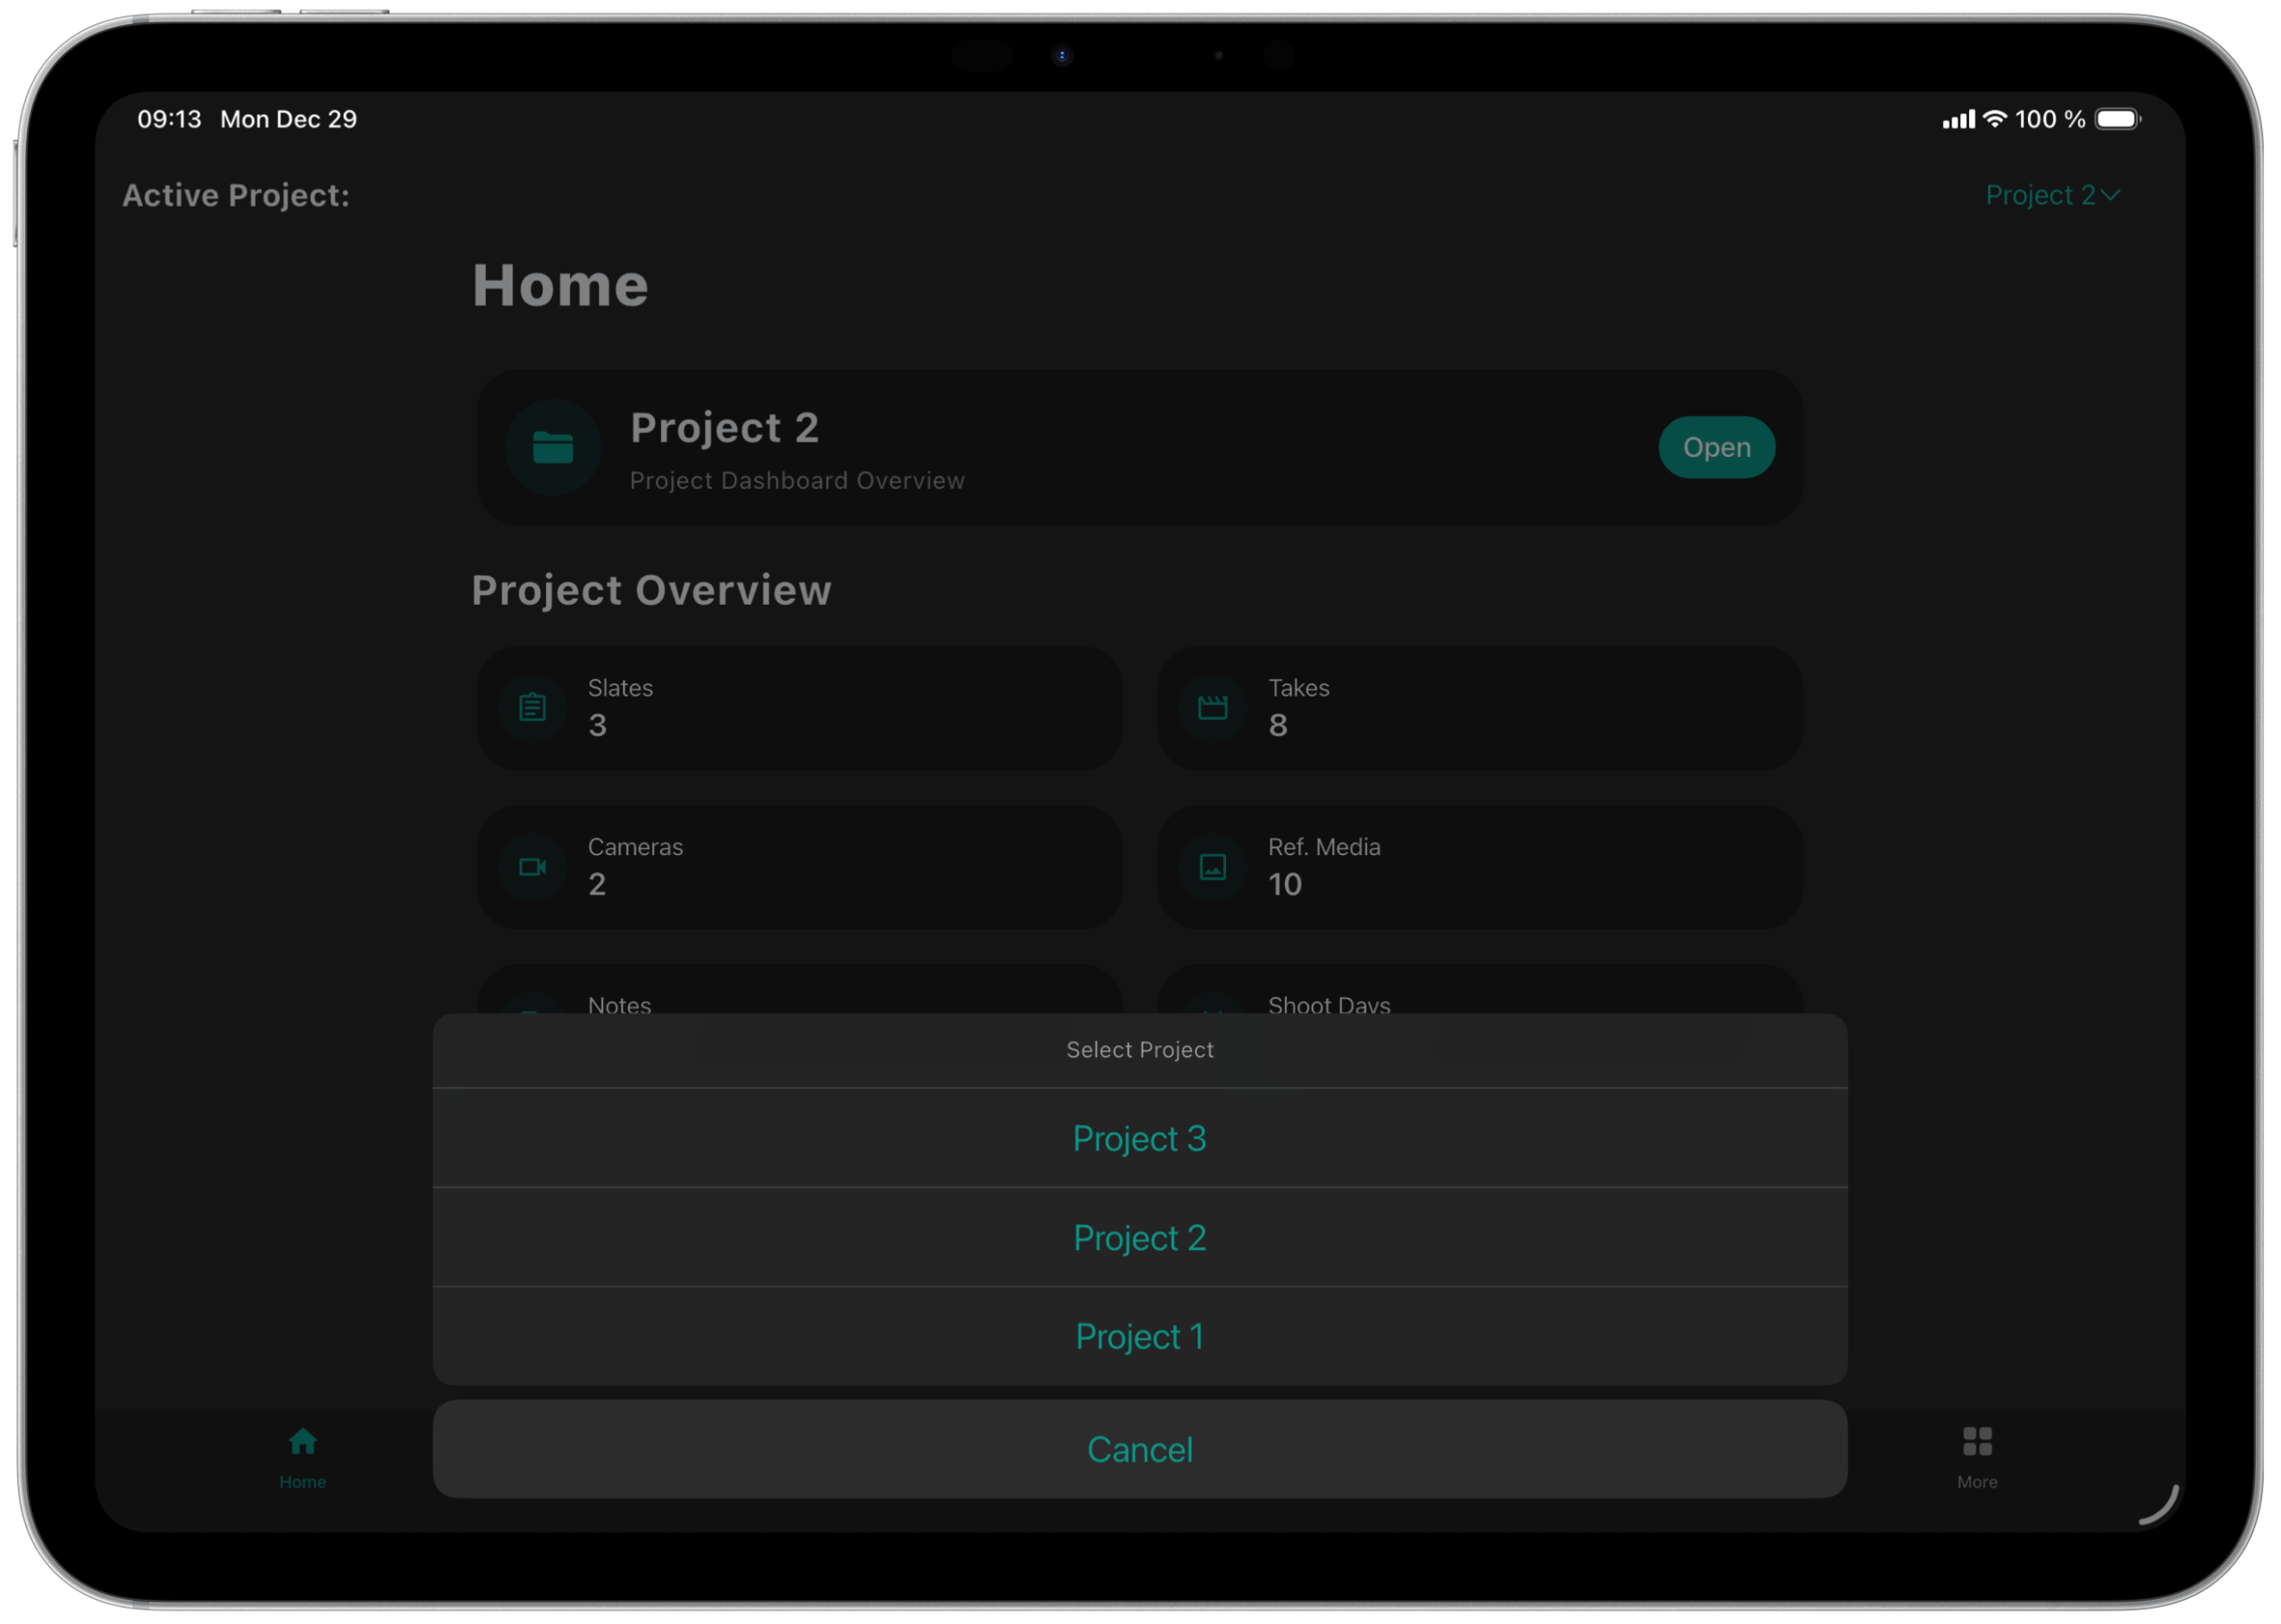Click the Slates clipboard icon
The image size is (2281, 1624).
click(532, 708)
